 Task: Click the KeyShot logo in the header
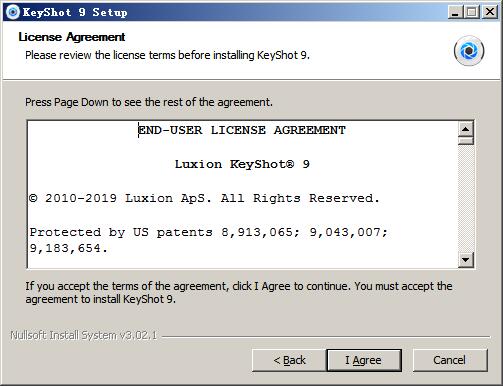coord(469,51)
